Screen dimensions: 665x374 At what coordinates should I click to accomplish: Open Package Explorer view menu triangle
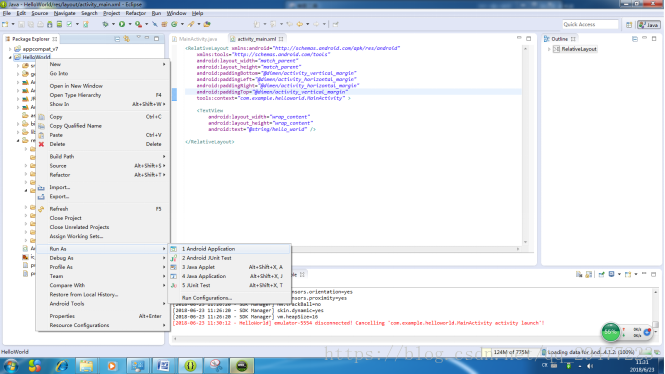[x=138, y=38]
